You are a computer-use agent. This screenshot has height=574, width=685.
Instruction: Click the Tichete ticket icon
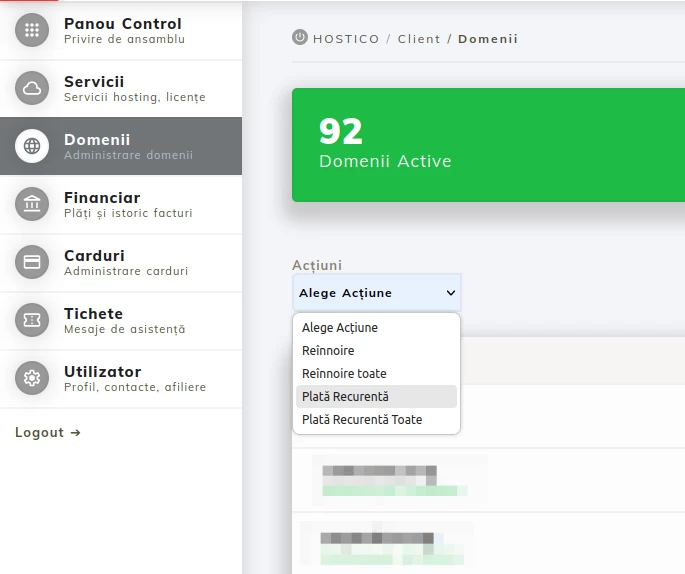(x=32, y=320)
